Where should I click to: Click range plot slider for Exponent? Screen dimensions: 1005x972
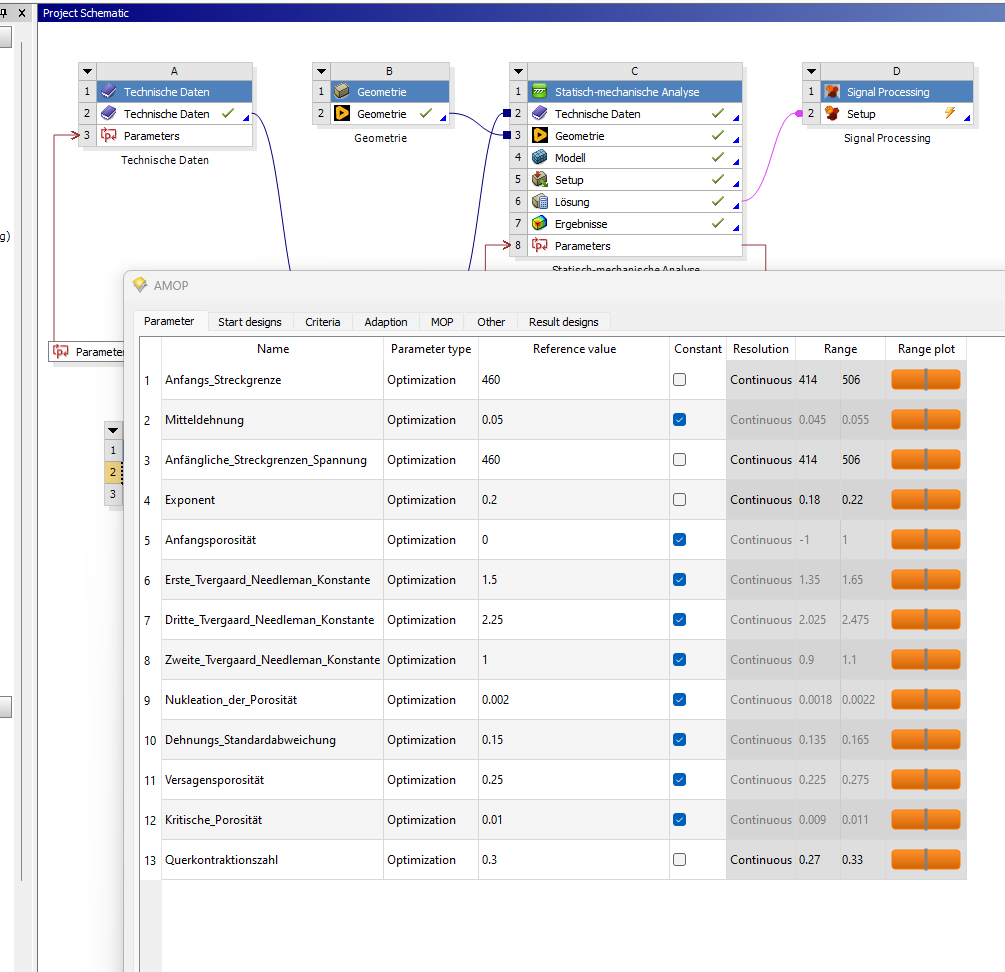pyautogui.click(x=926, y=500)
